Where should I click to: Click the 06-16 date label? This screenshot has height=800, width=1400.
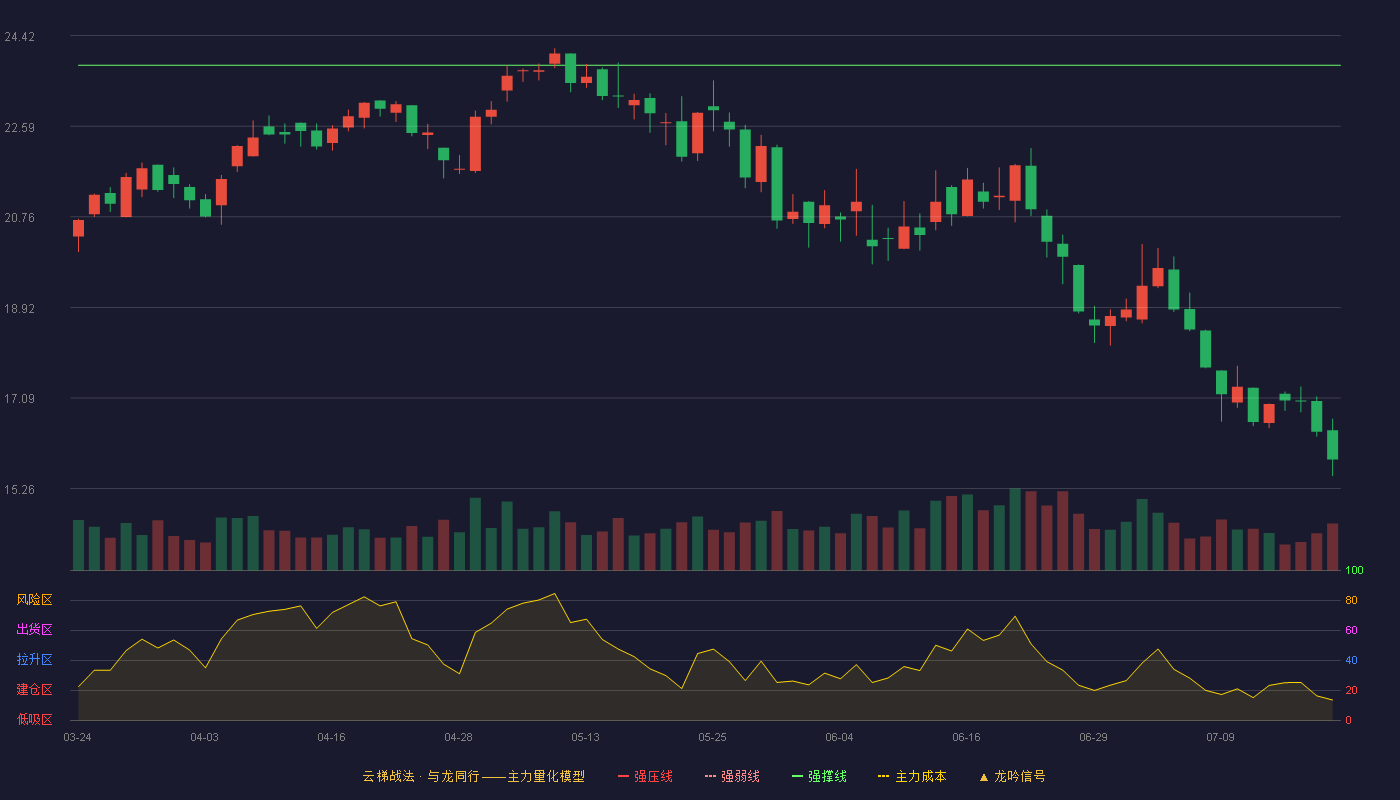[966, 737]
